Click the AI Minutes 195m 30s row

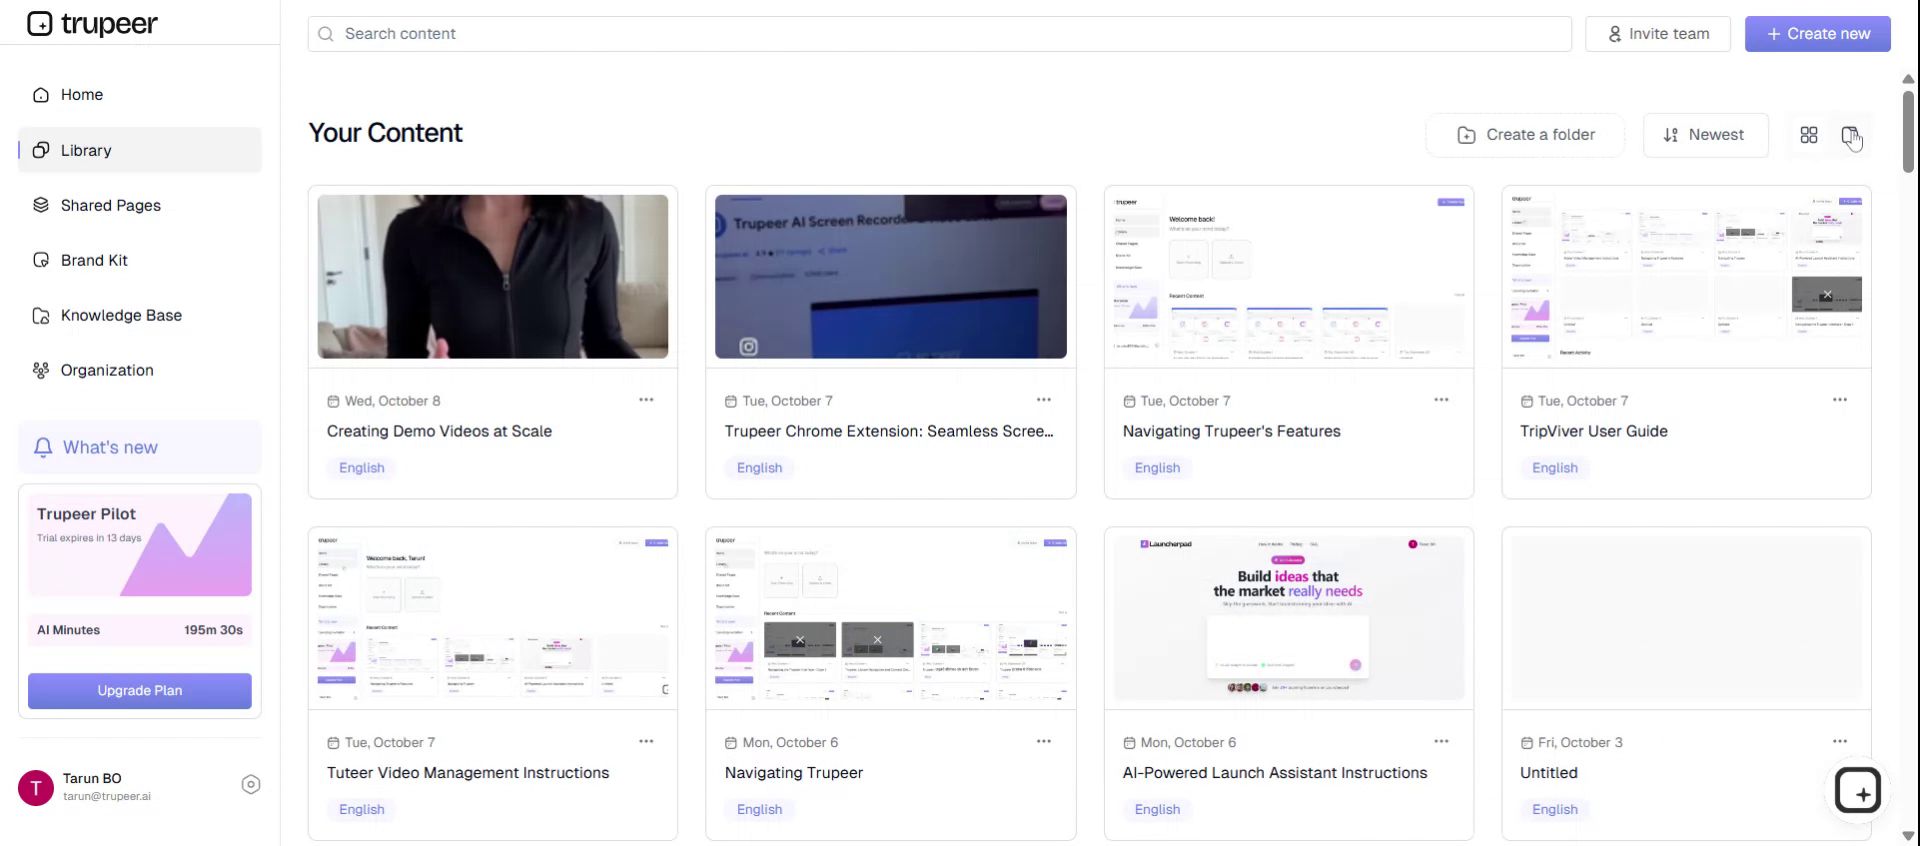(140, 630)
